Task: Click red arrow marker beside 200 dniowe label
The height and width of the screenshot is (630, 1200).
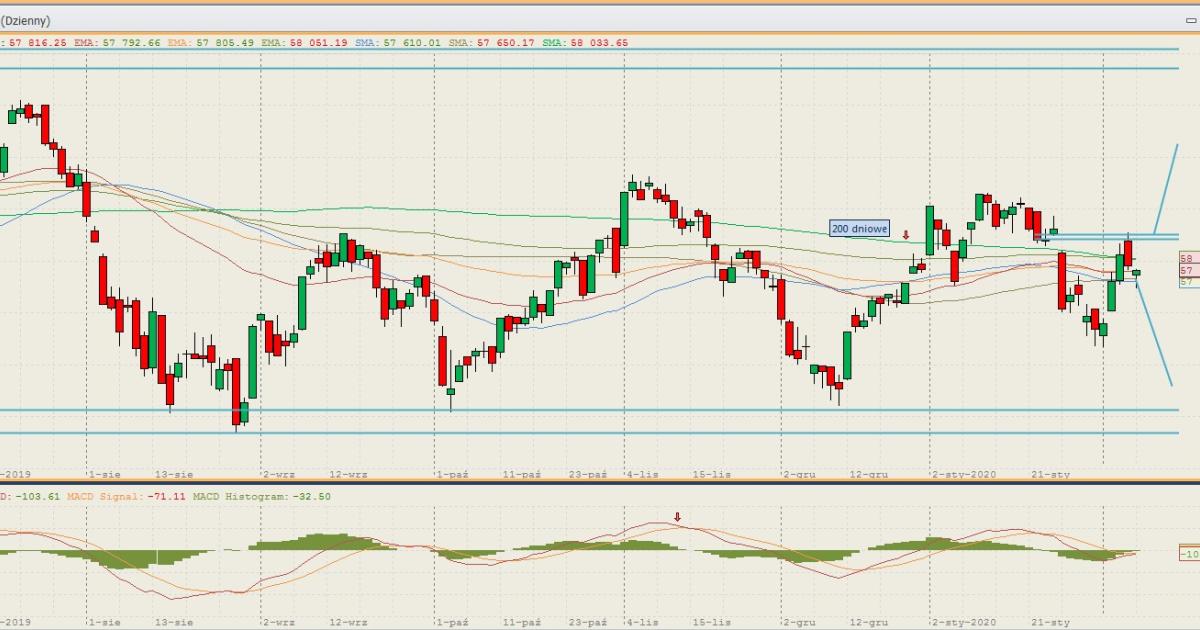Action: tap(906, 235)
